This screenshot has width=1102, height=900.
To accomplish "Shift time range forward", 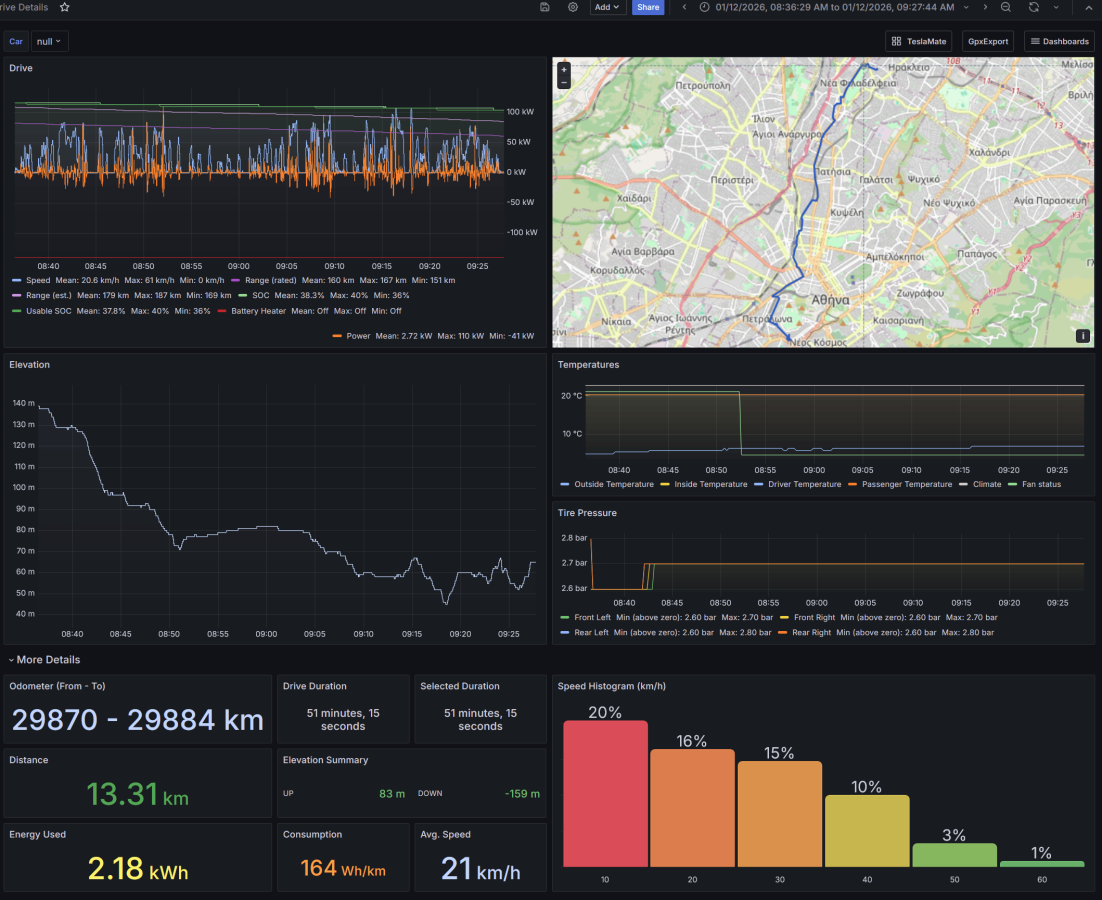I will point(985,7).
